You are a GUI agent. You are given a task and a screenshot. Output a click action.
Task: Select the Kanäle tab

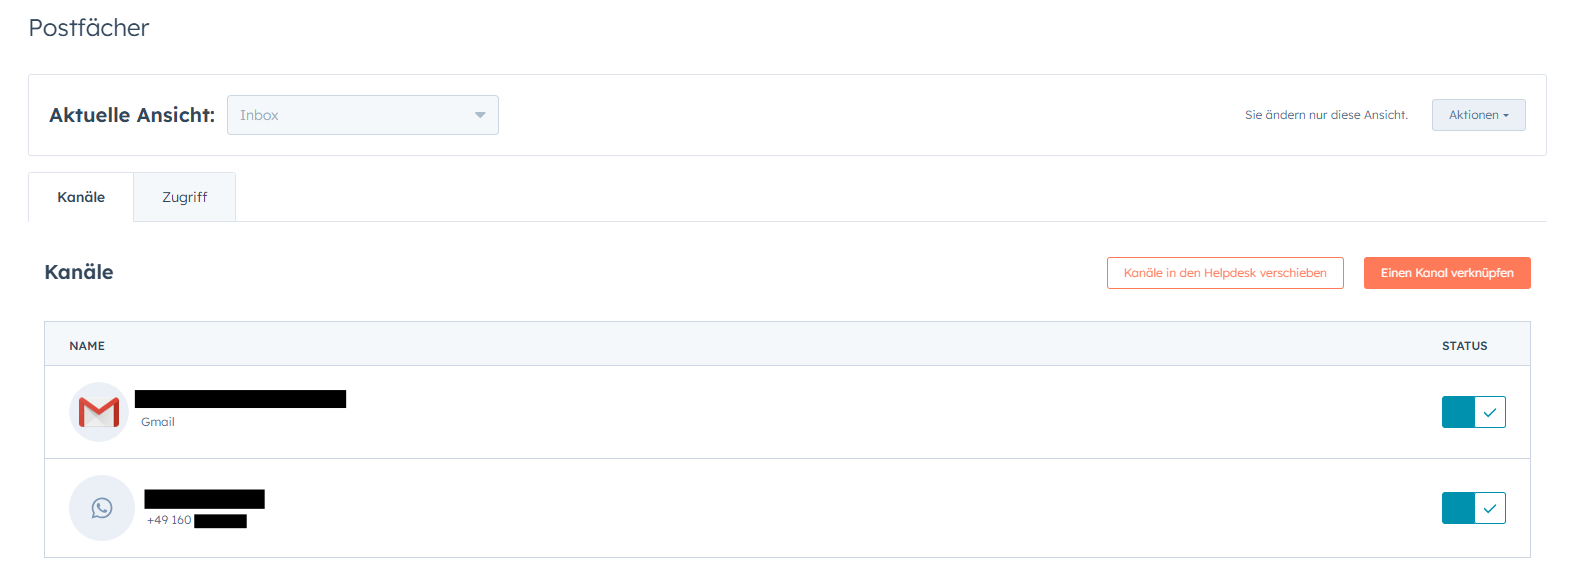click(x=81, y=197)
